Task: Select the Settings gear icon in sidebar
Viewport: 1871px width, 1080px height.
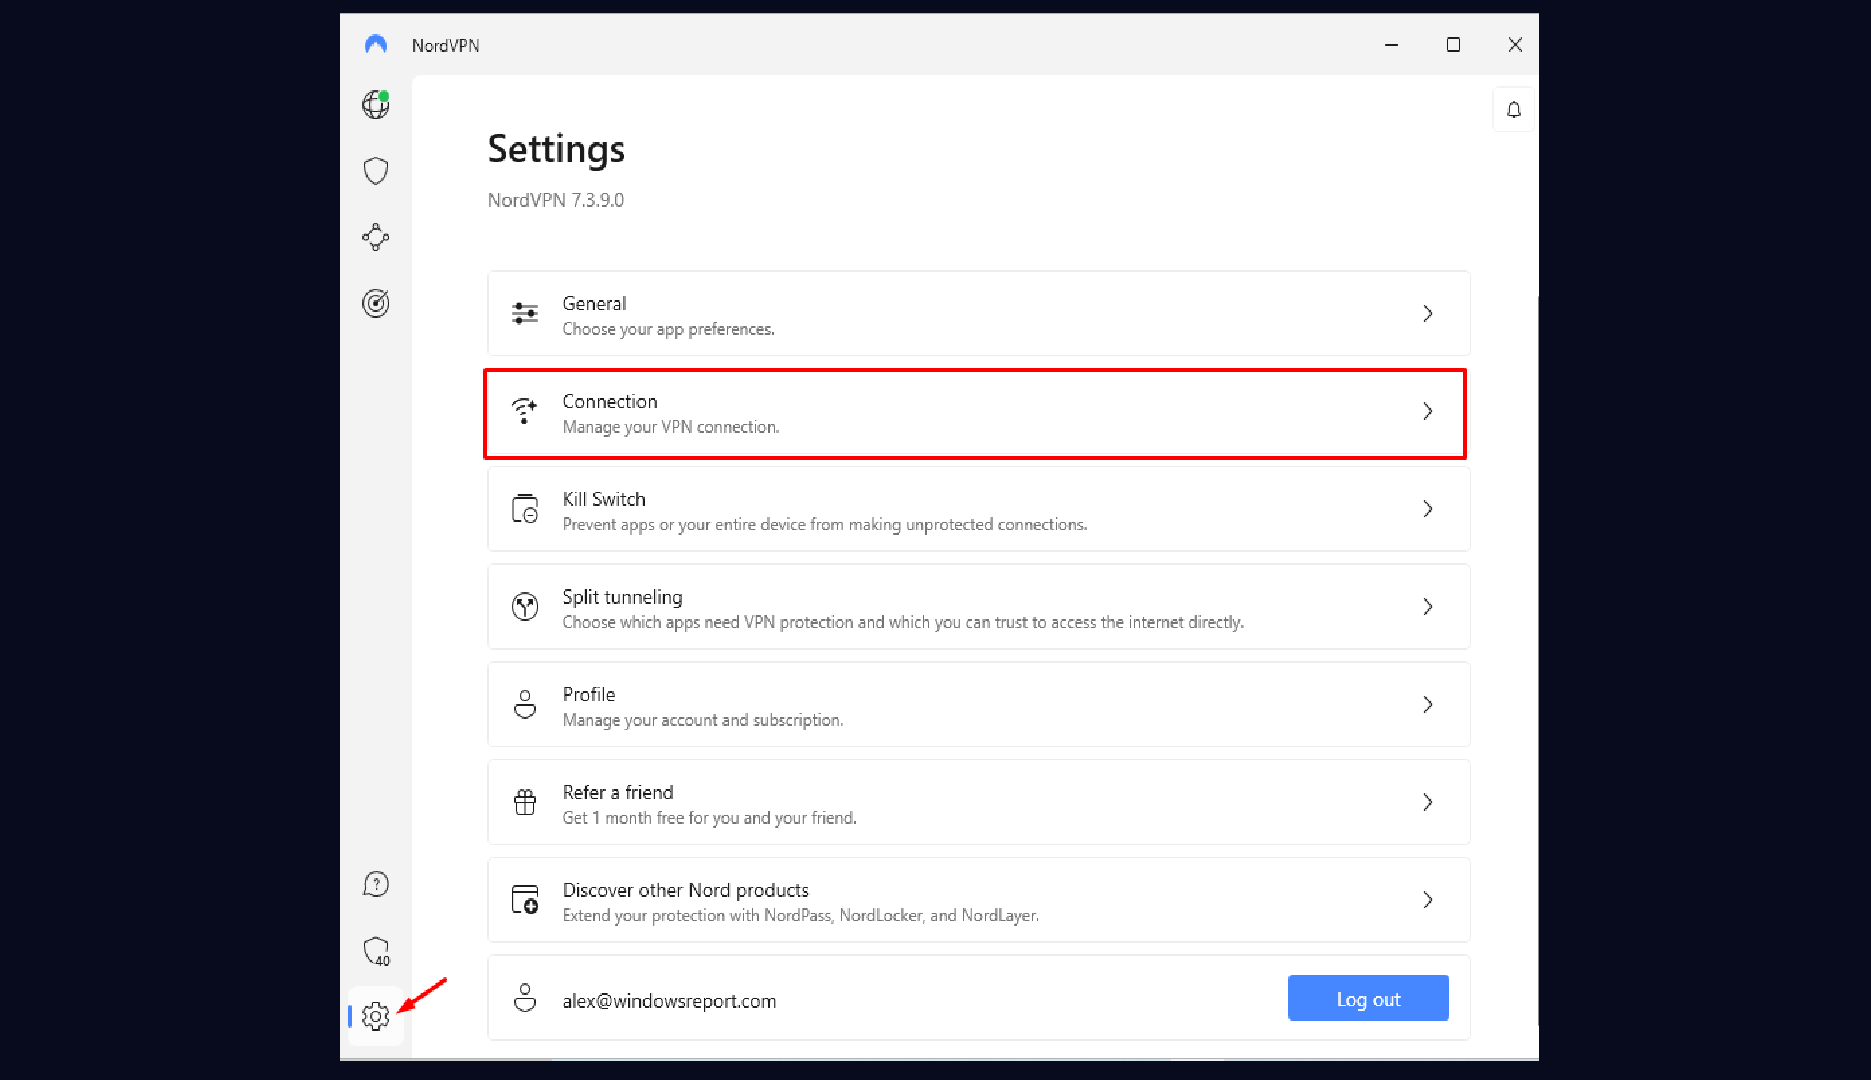Action: pyautogui.click(x=375, y=1017)
